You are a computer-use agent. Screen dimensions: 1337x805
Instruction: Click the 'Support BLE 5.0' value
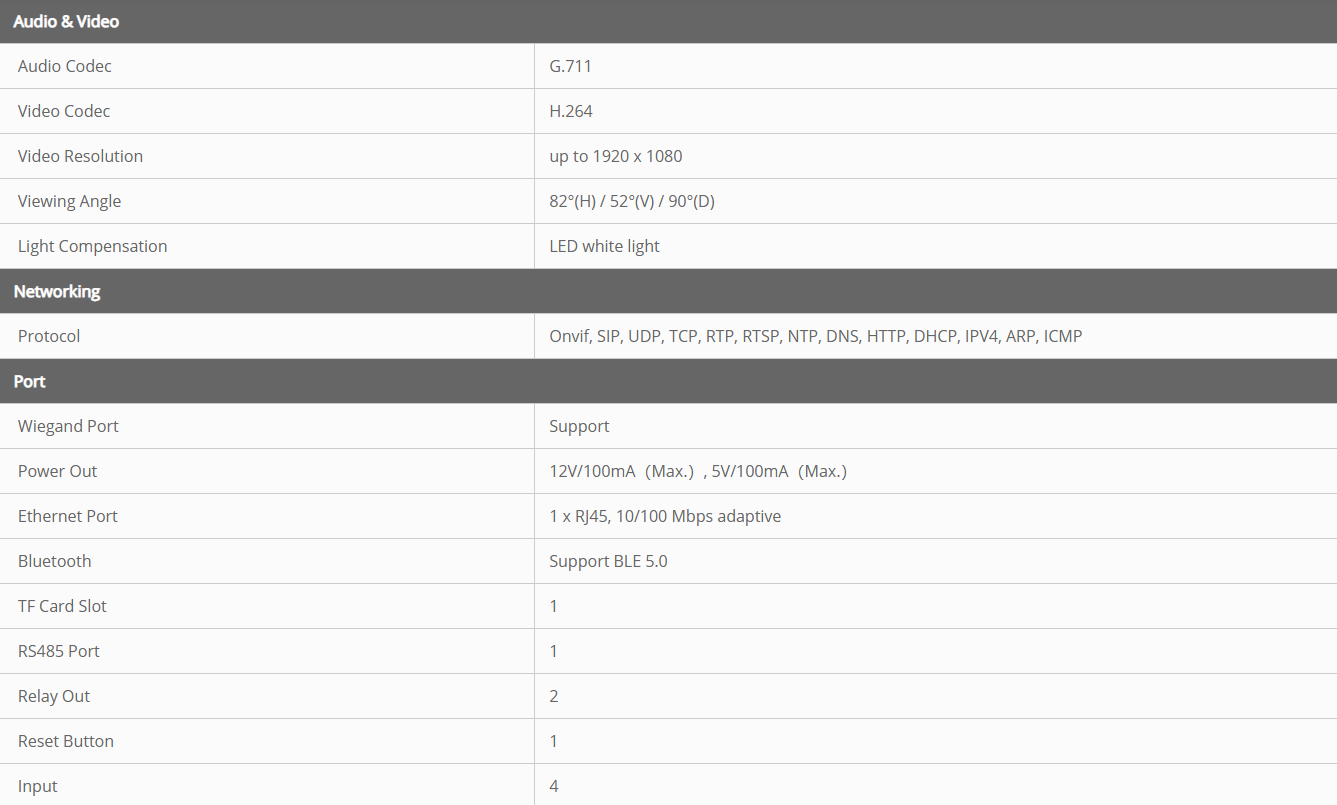[x=608, y=561]
